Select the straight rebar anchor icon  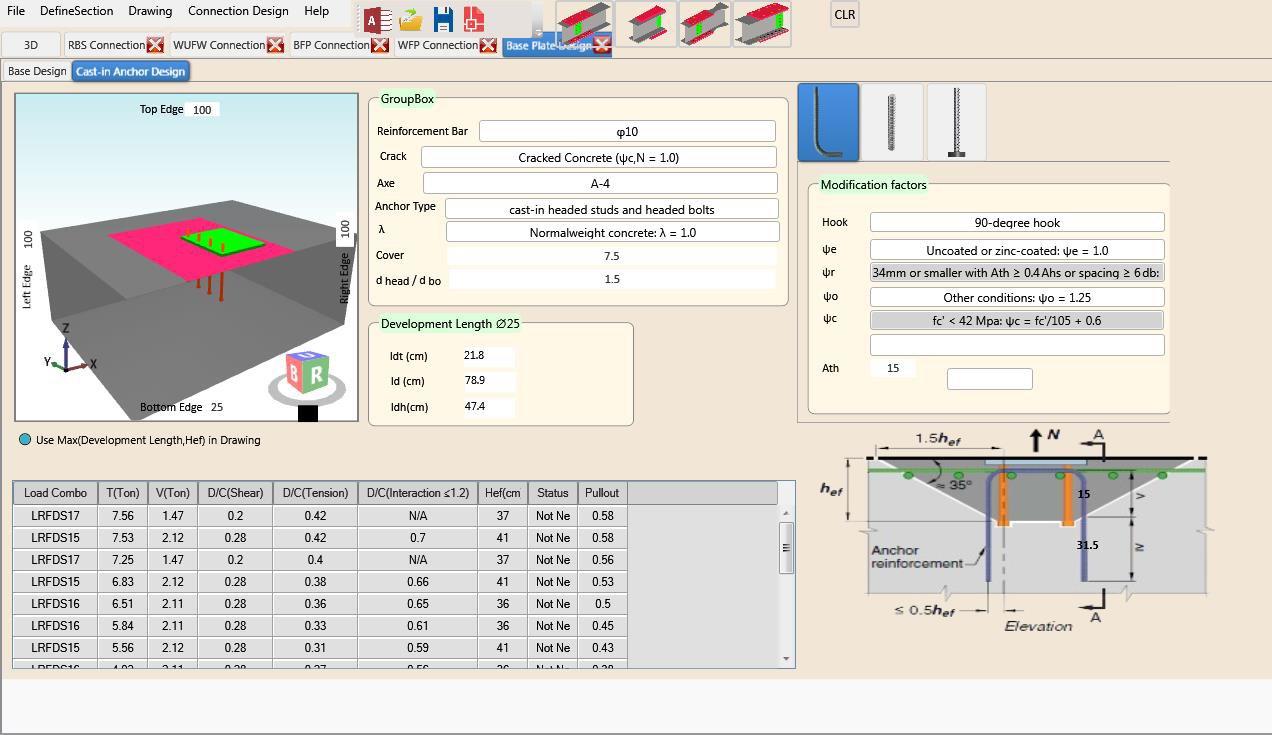(892, 122)
